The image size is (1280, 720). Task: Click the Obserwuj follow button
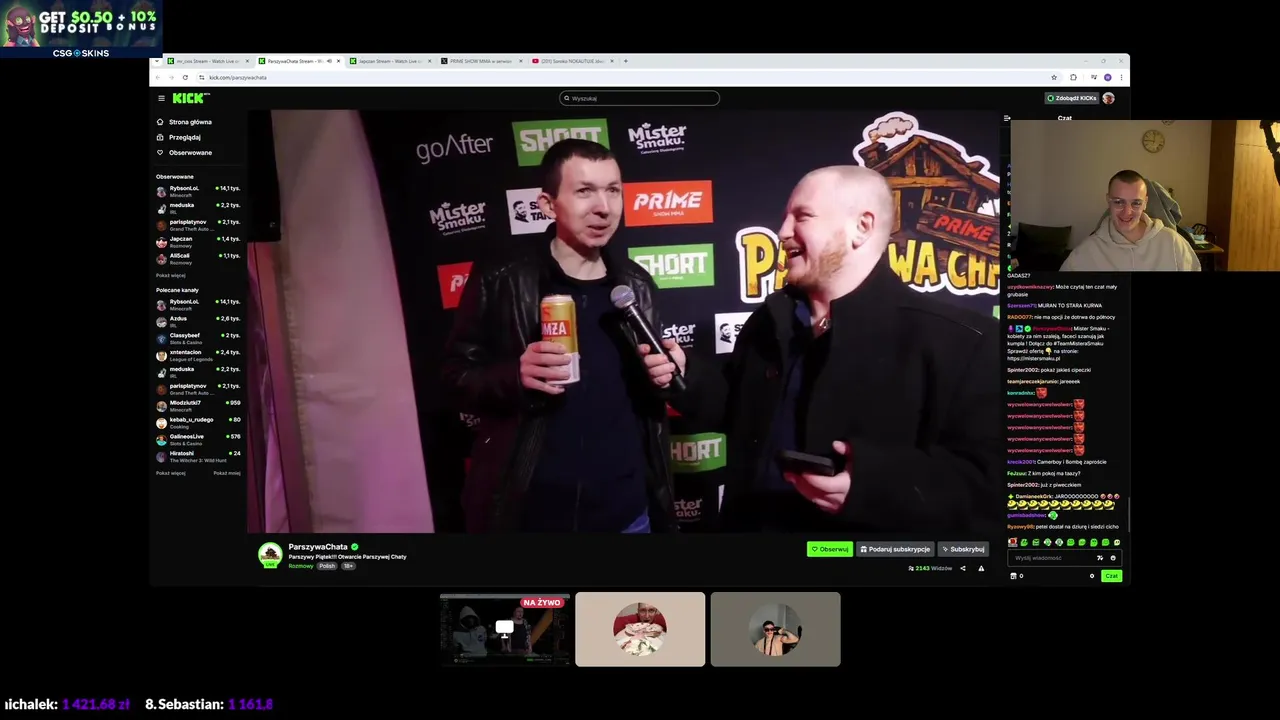pyautogui.click(x=830, y=549)
